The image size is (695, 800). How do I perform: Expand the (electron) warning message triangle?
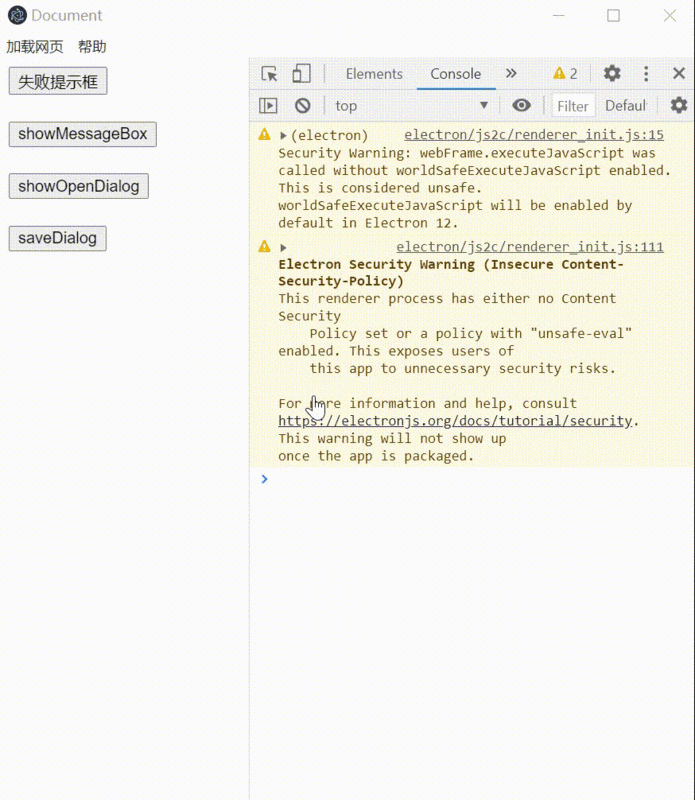[283, 136]
